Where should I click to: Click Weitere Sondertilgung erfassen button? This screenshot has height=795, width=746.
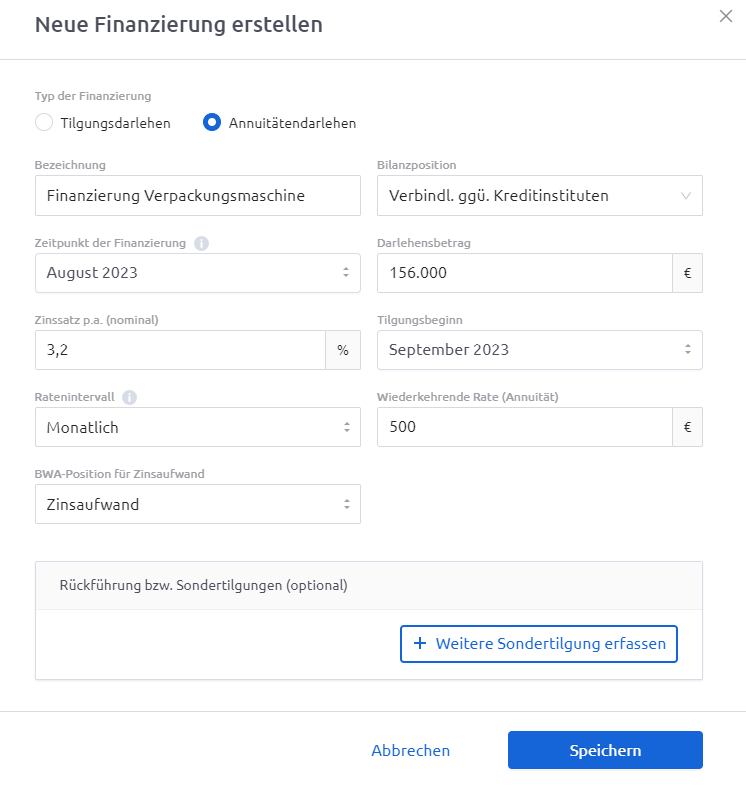[539, 644]
